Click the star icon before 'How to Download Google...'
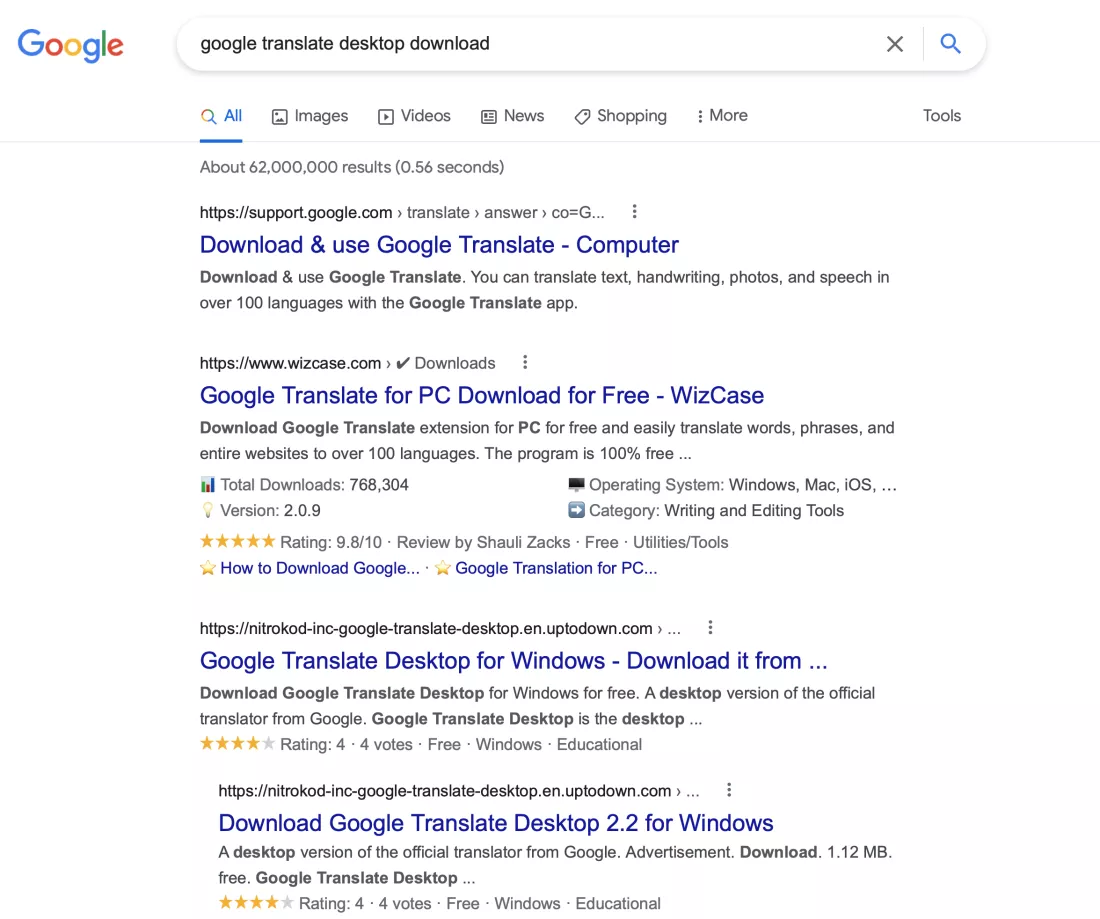 [x=207, y=568]
